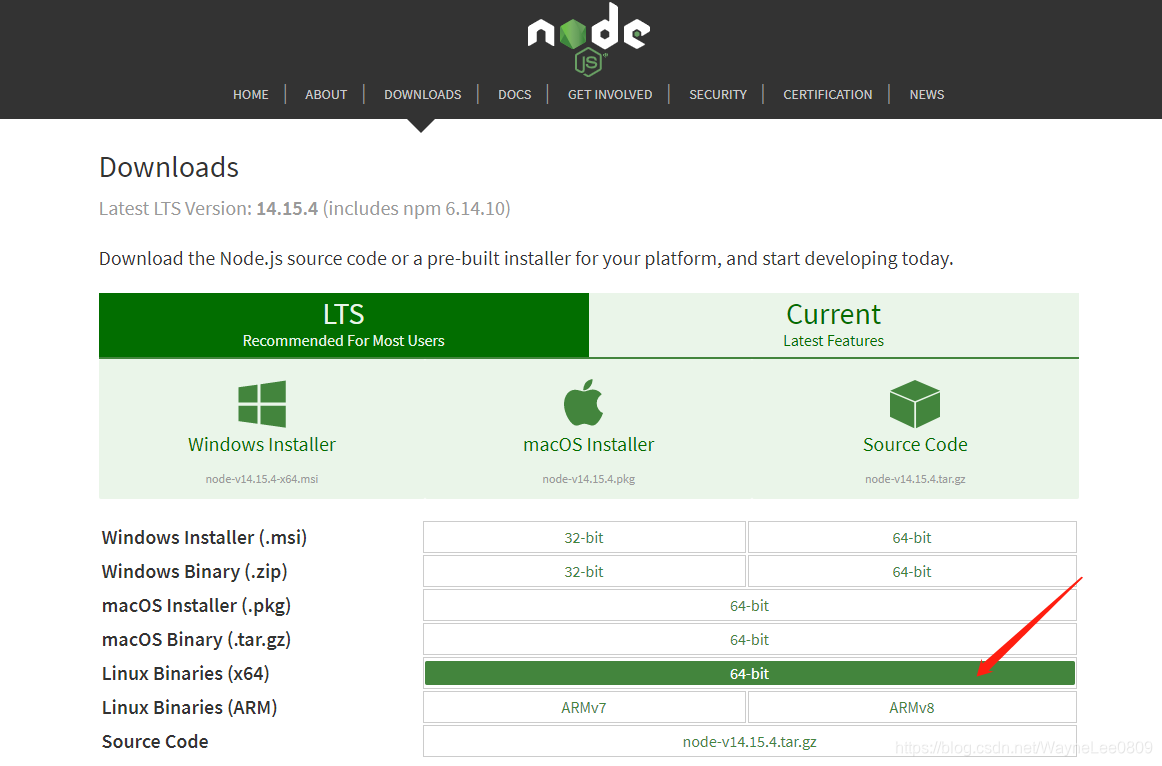Click node-v14.15.4.pkg filename
1162x766 pixels.
588,479
